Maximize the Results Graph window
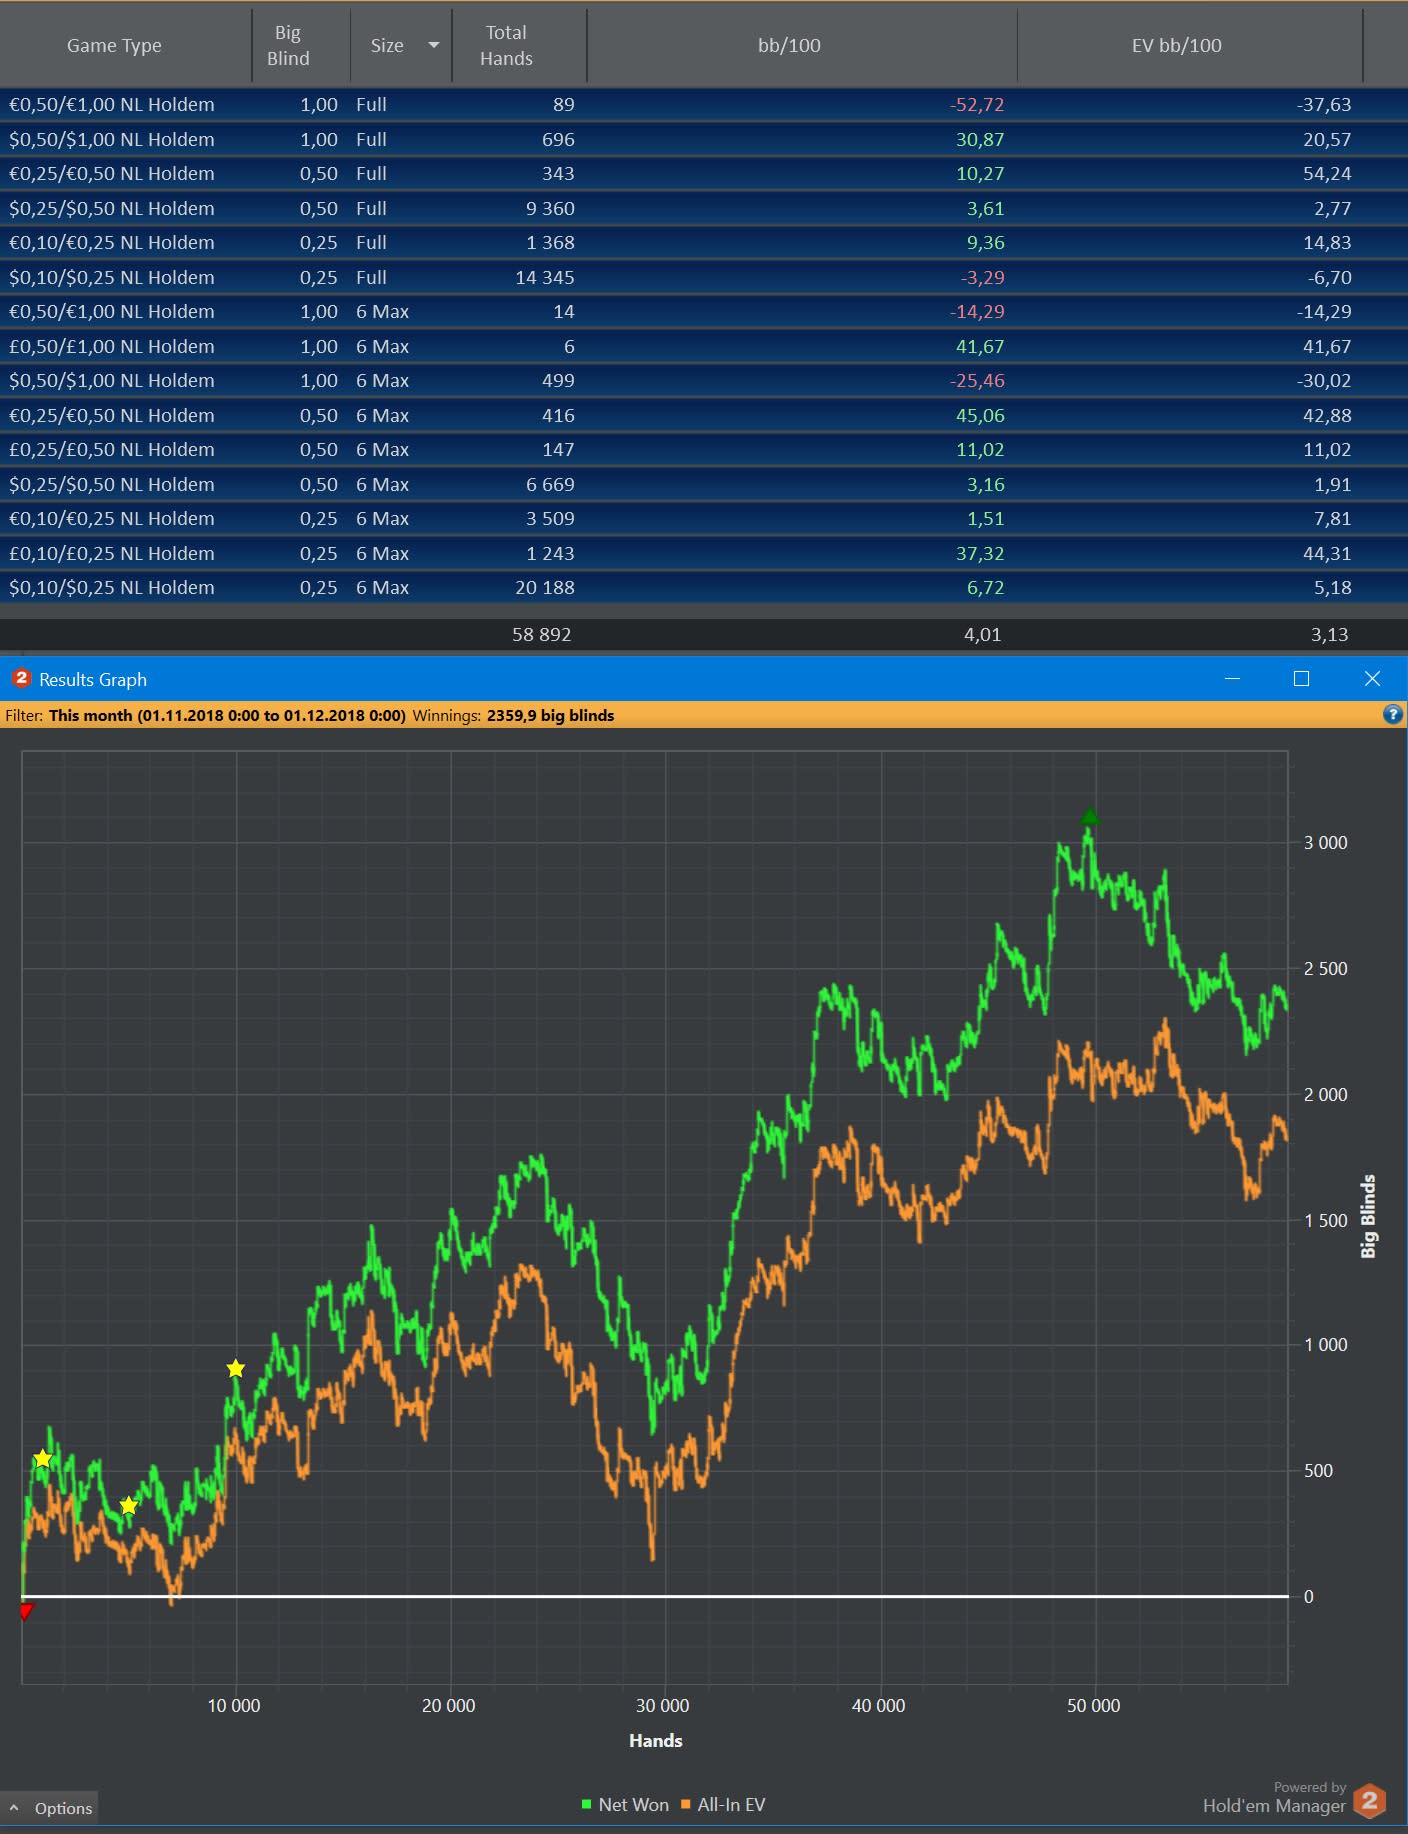Viewport: 1408px width, 1834px height. click(x=1301, y=679)
